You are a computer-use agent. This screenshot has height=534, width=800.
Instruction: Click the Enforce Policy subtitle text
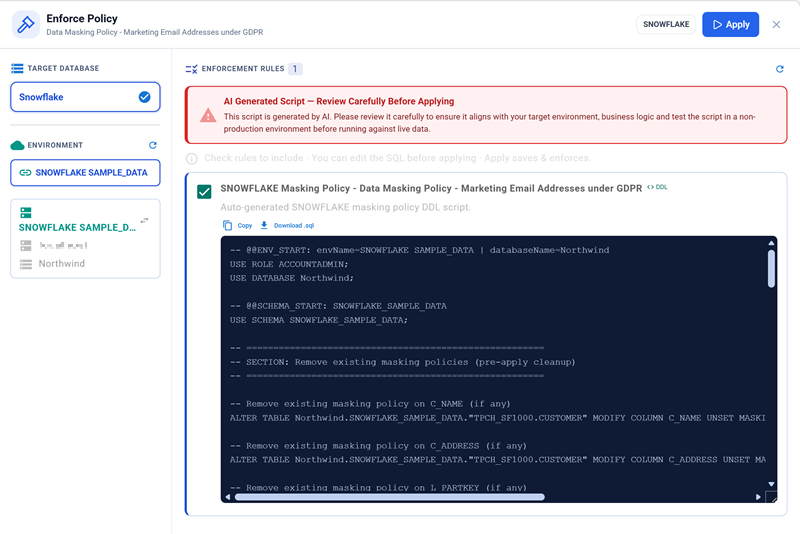tap(155, 32)
